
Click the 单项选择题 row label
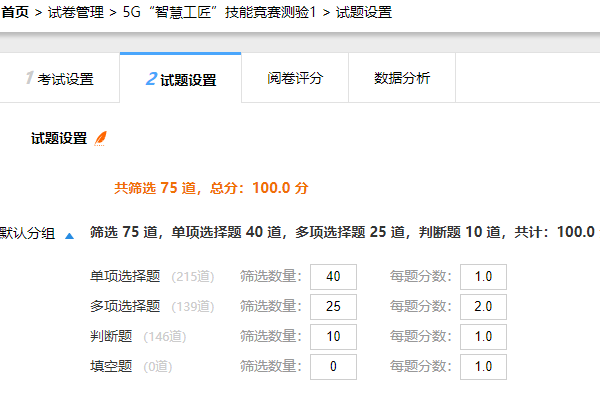coord(125,276)
